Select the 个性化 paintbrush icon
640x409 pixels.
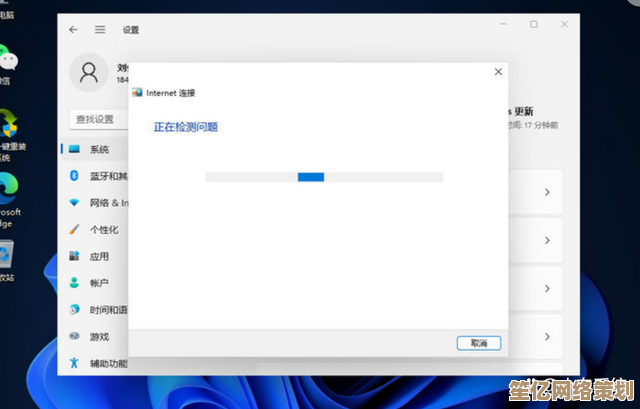click(74, 230)
